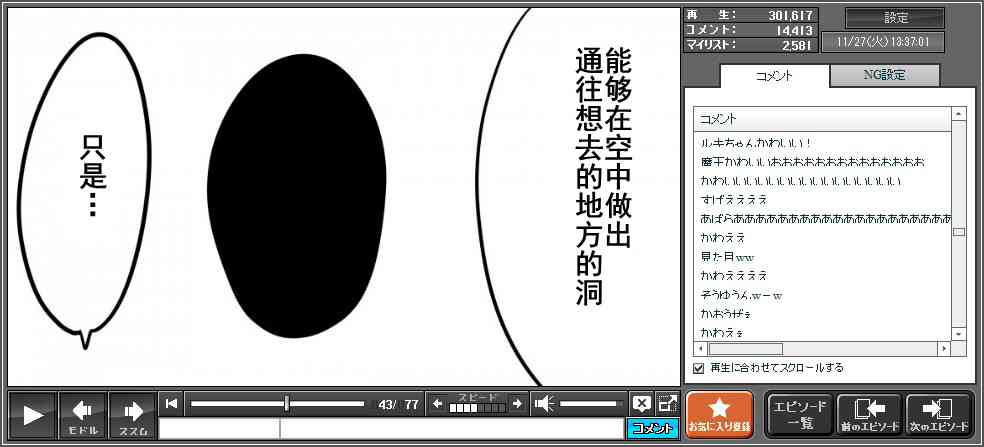This screenshot has width=984, height=447.
Task: Add to favorites with star button
Action: coord(719,415)
